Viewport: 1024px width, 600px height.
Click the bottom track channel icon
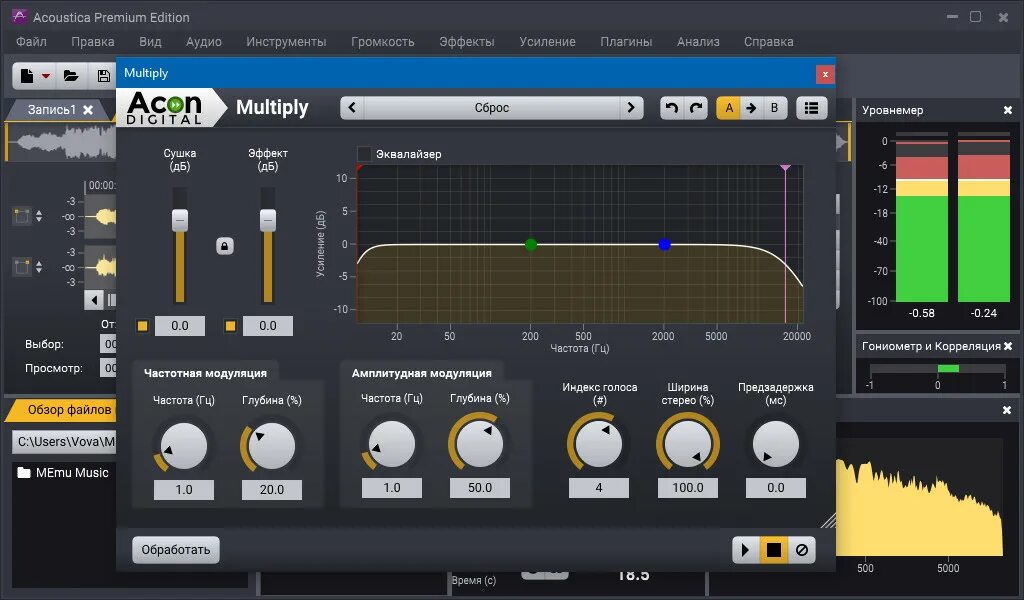click(22, 267)
